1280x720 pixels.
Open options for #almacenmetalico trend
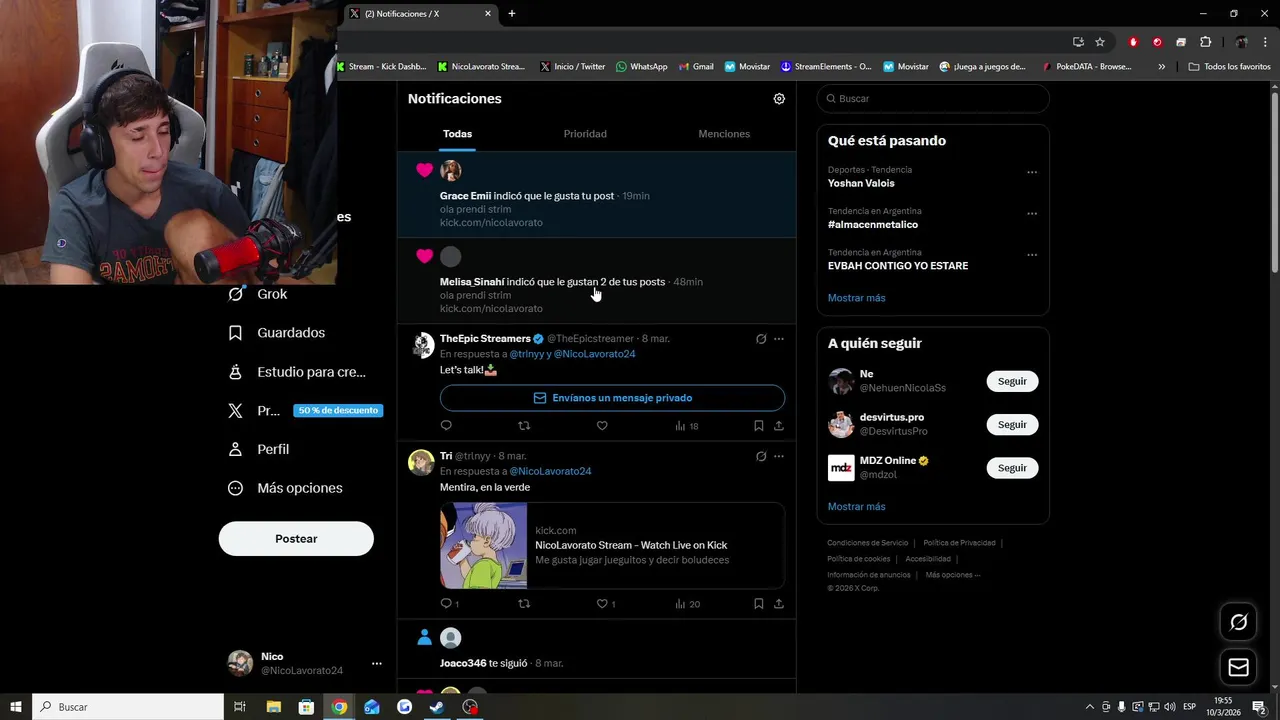1032,214
